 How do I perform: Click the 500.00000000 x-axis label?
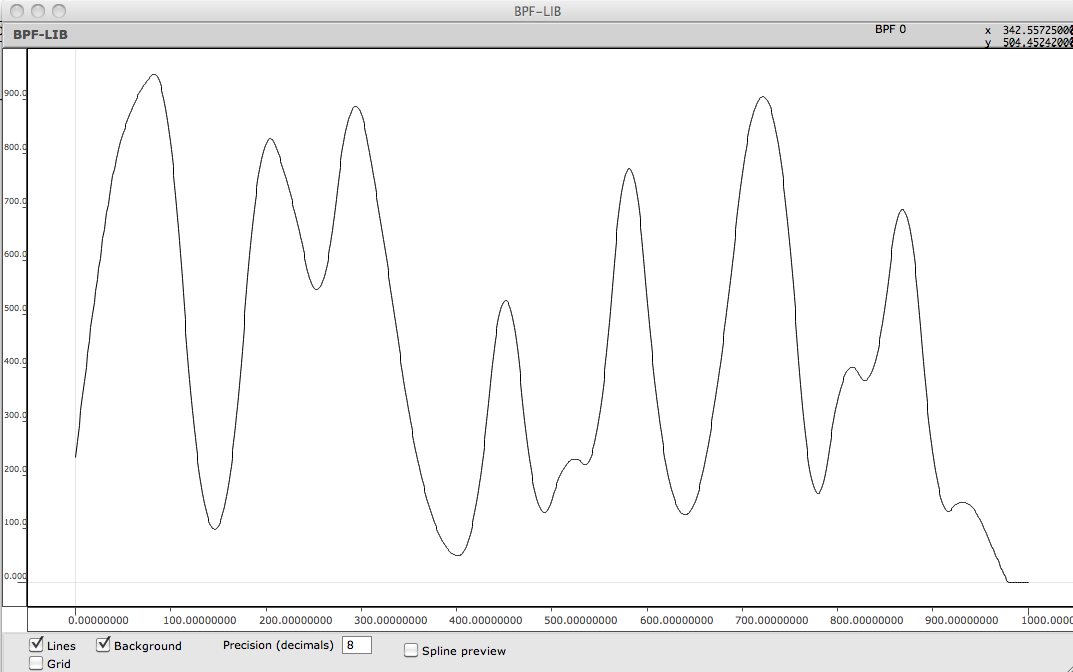point(552,621)
